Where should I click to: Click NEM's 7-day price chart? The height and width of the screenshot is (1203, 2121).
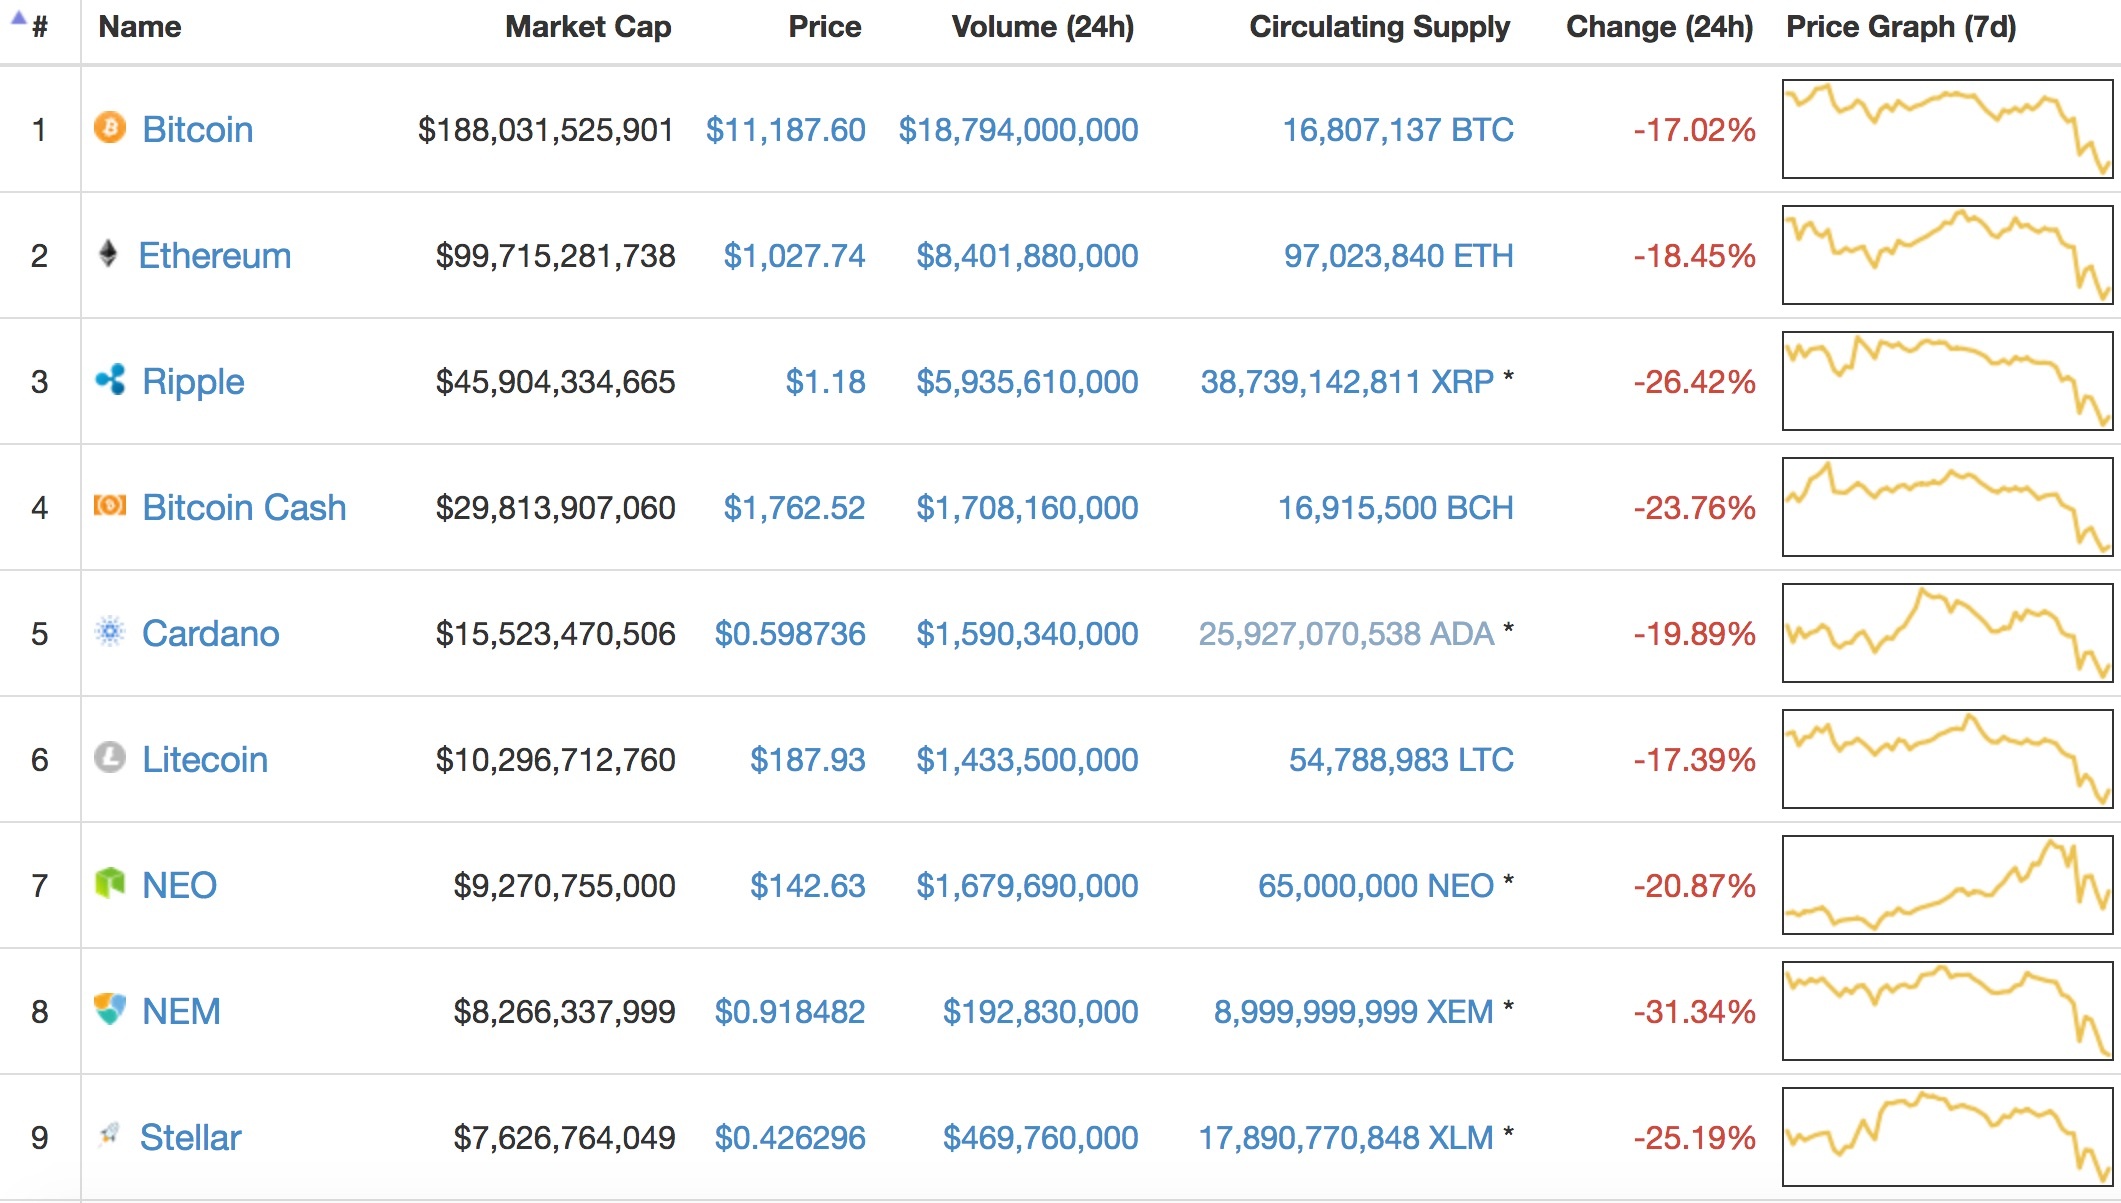click(x=1946, y=1011)
